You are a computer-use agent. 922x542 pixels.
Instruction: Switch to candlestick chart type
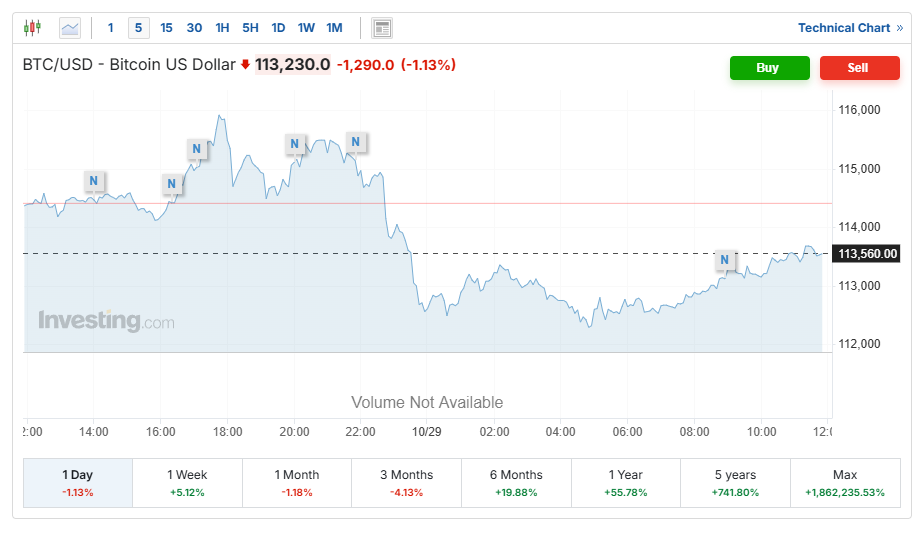(x=33, y=28)
